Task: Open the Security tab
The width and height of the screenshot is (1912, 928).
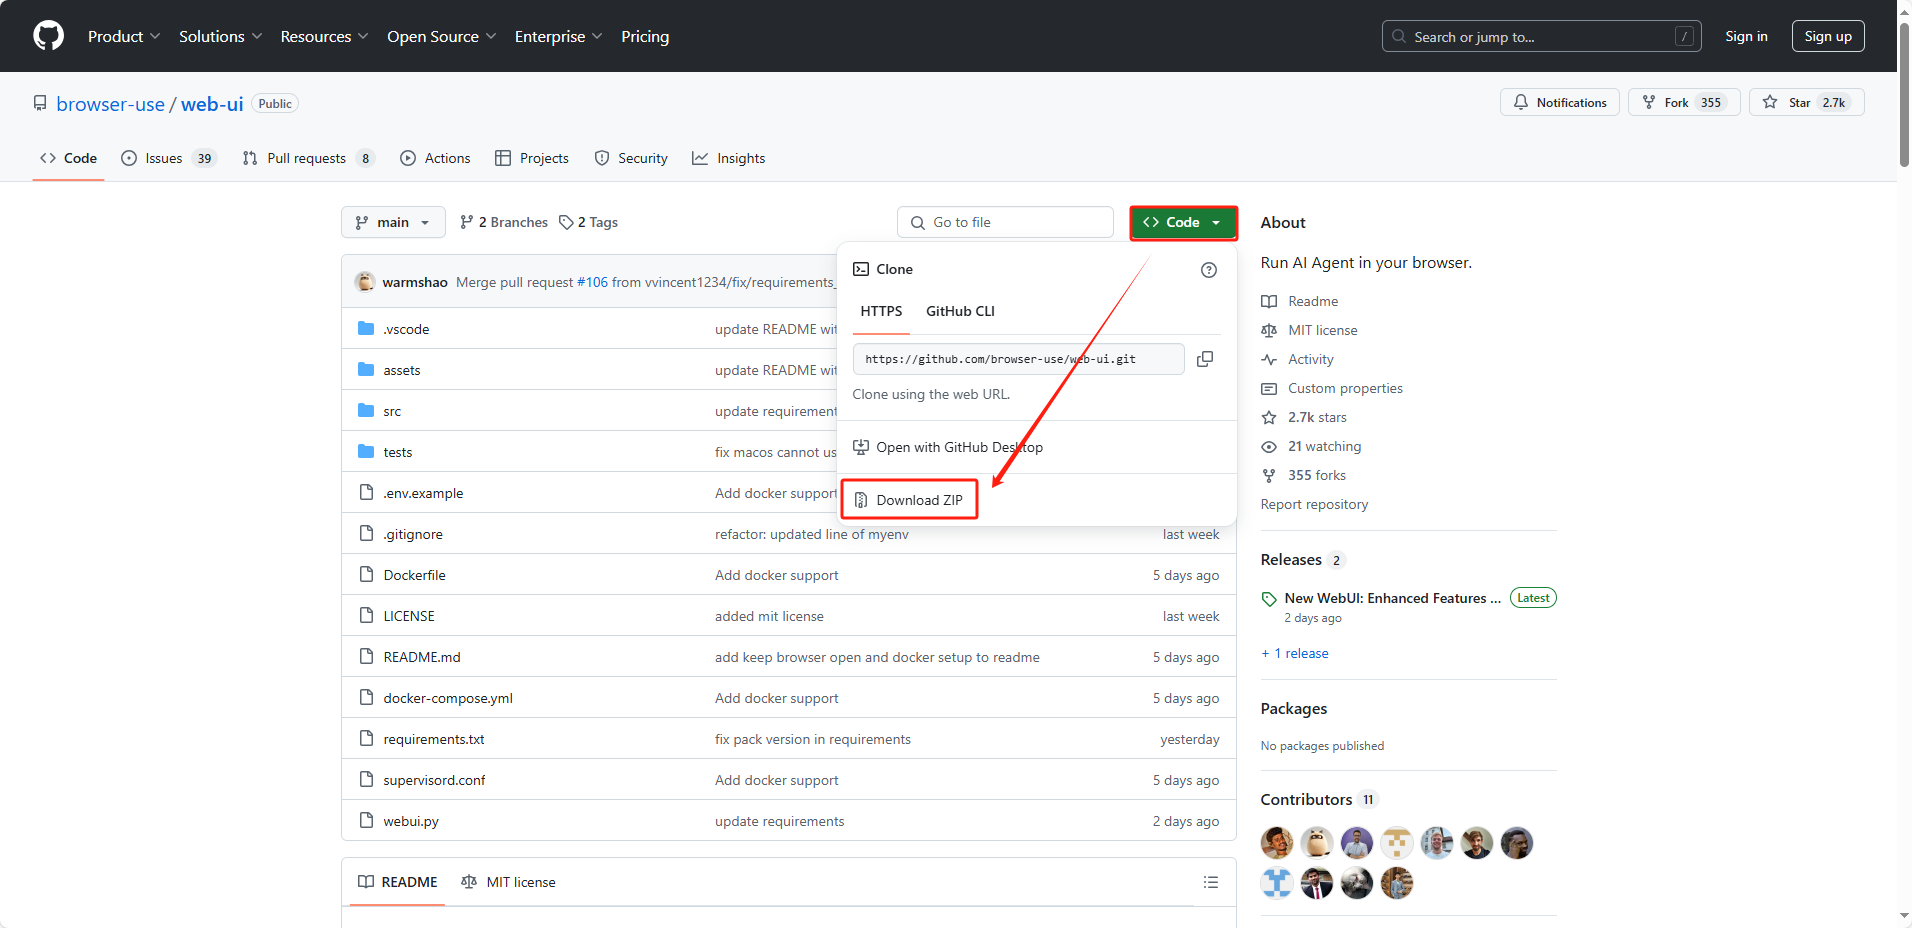Action: [631, 158]
